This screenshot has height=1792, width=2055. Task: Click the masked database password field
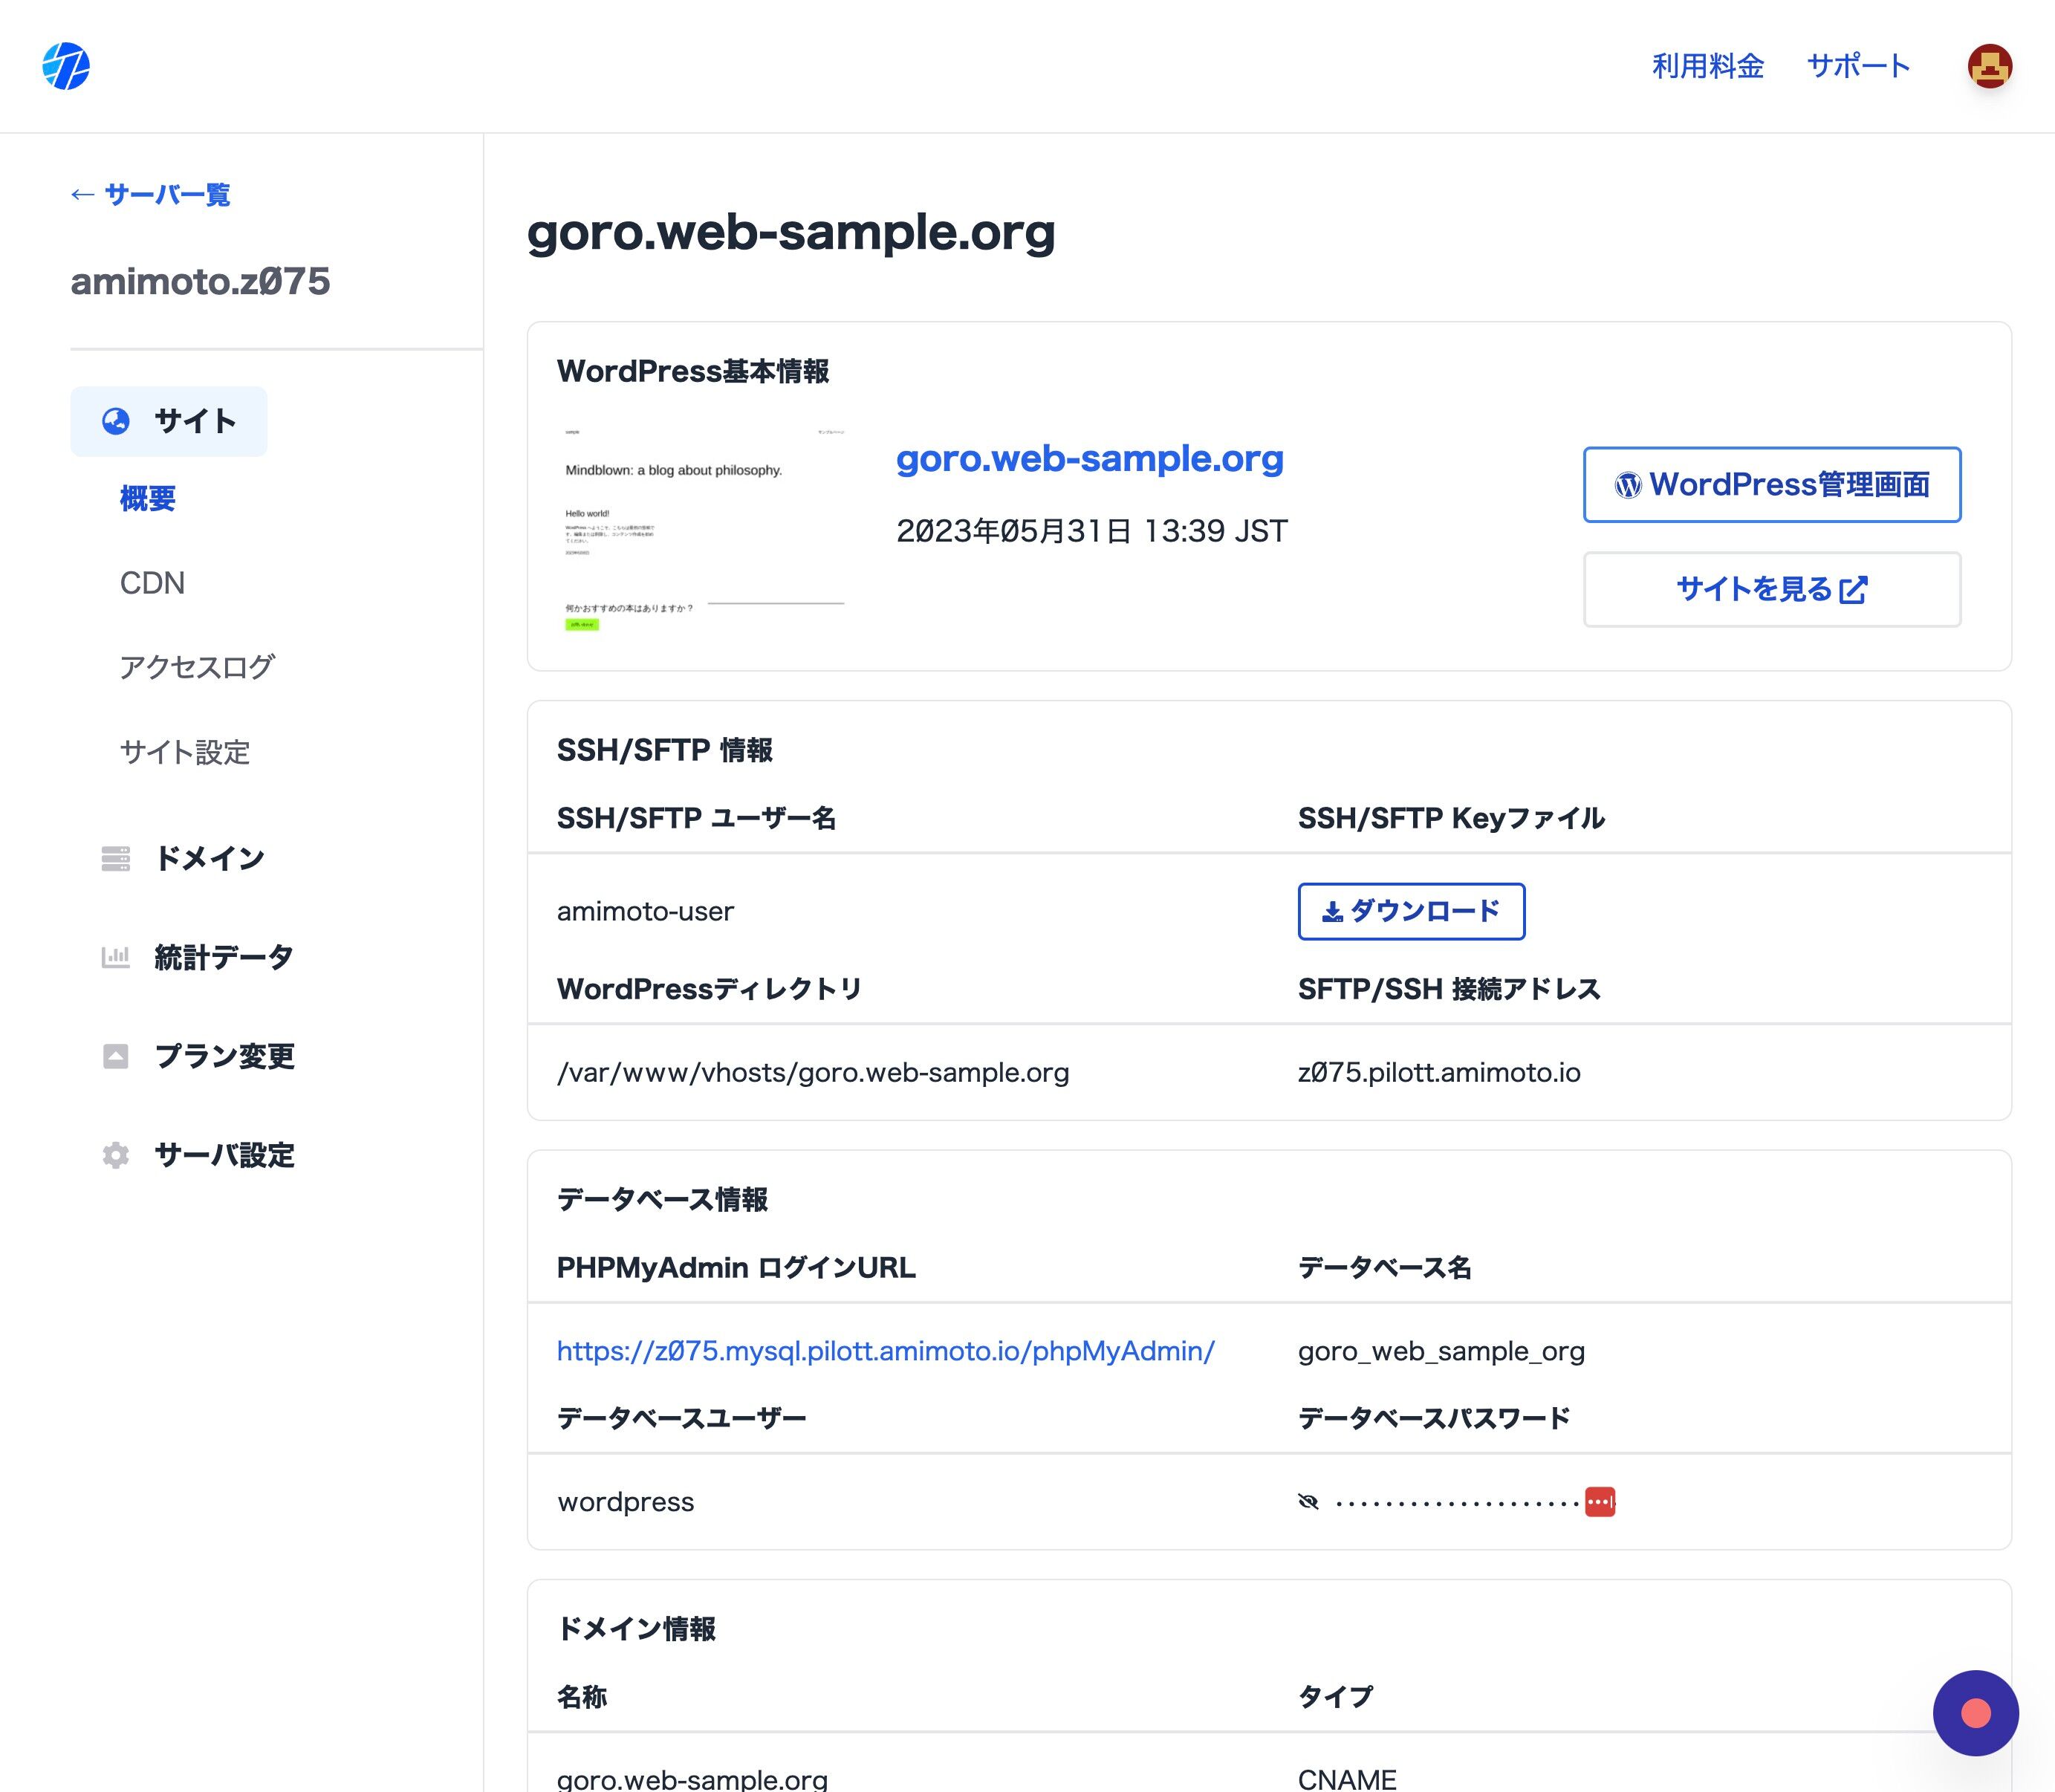click(x=1457, y=1502)
